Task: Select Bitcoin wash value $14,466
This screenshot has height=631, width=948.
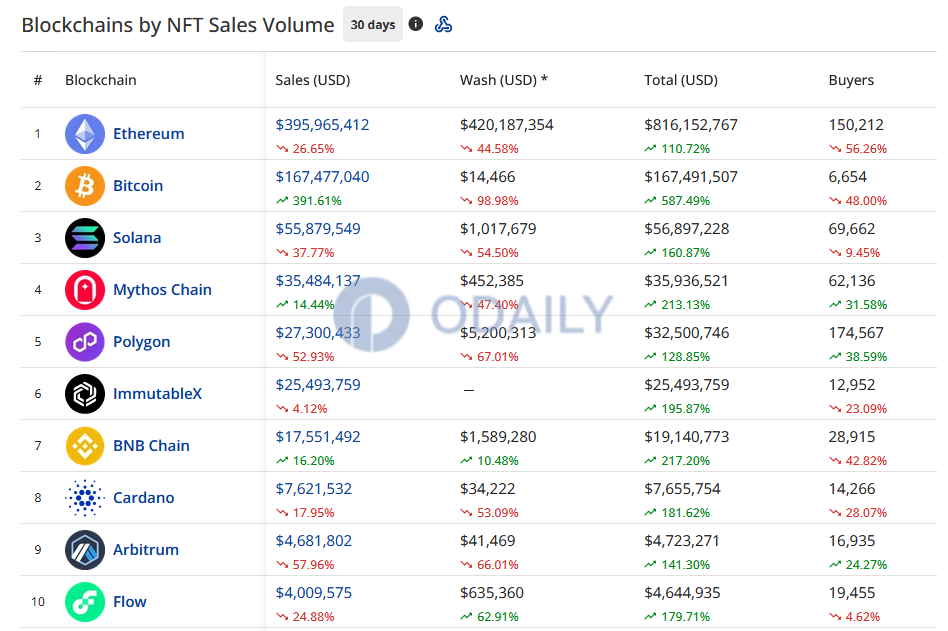Action: (x=487, y=176)
